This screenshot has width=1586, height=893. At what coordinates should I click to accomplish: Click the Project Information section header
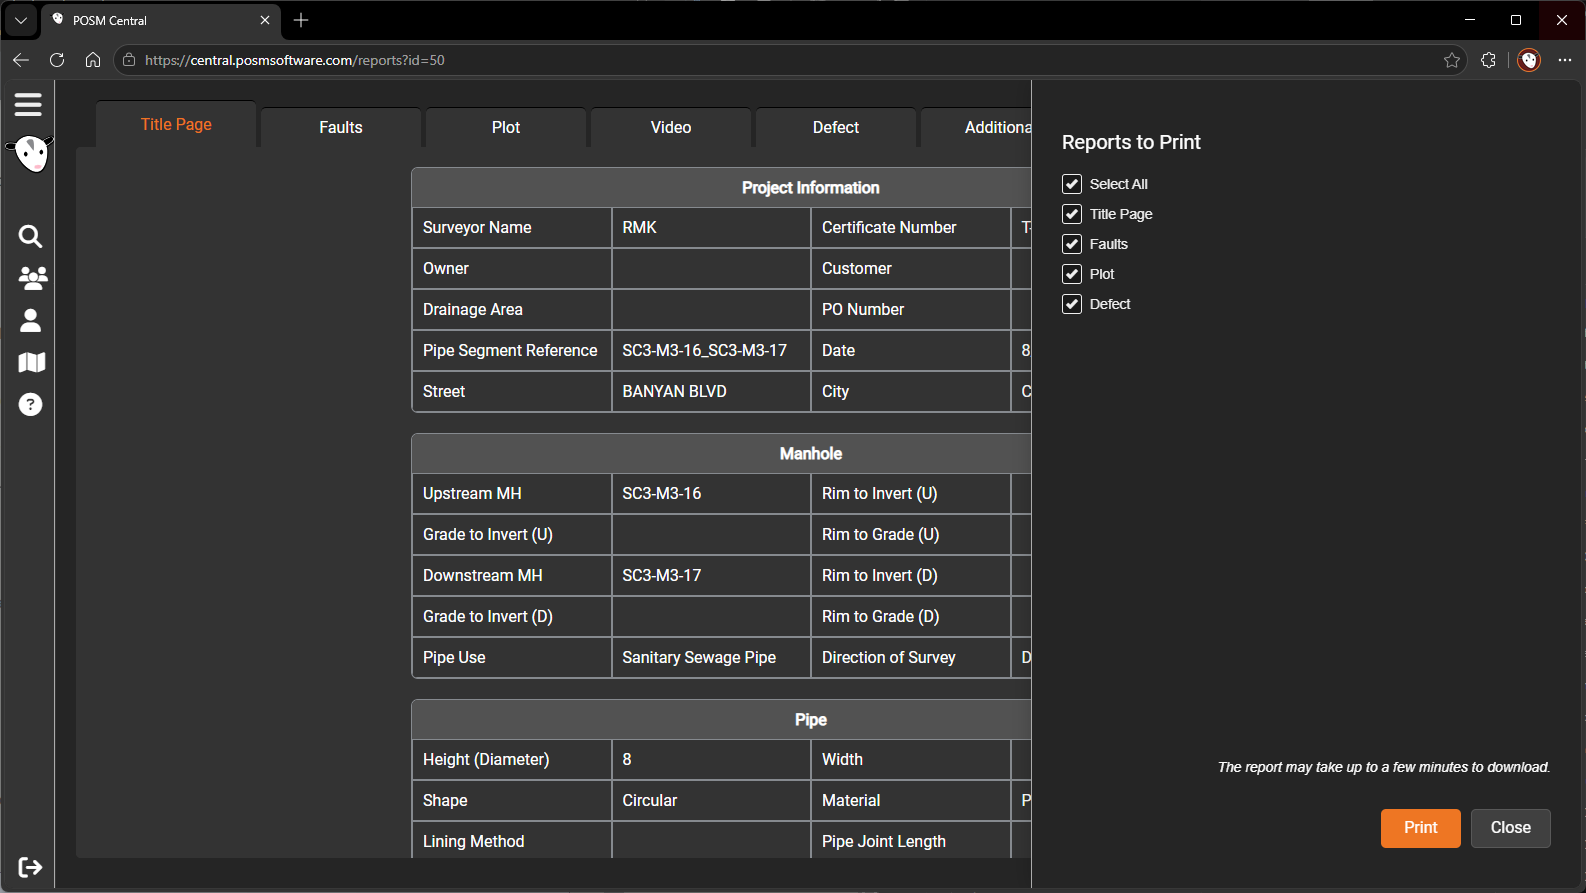[x=811, y=187]
